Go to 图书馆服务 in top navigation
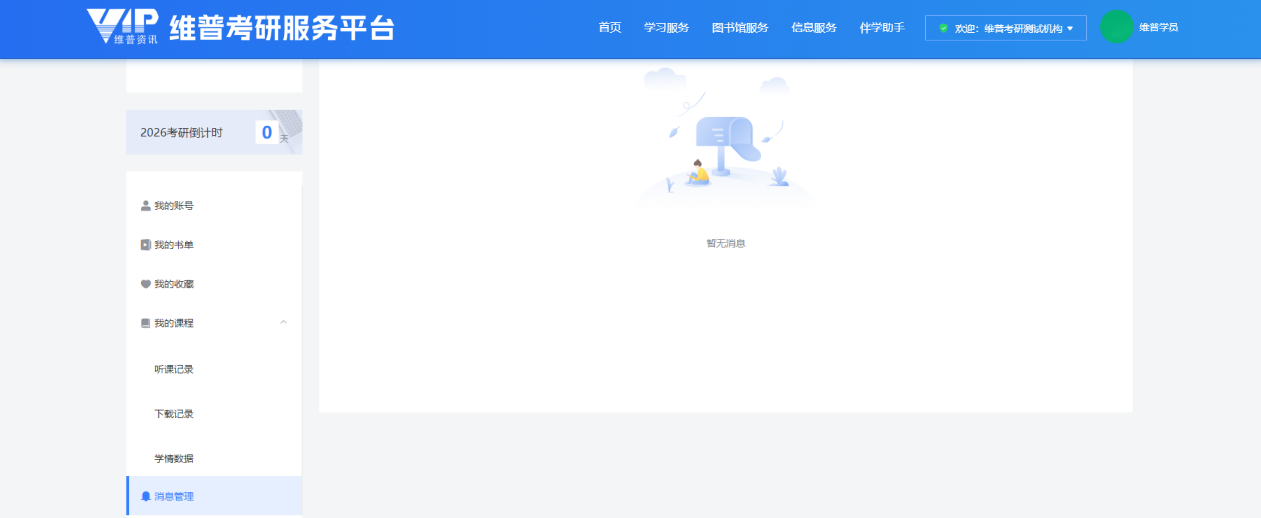The width and height of the screenshot is (1261, 518). click(740, 28)
